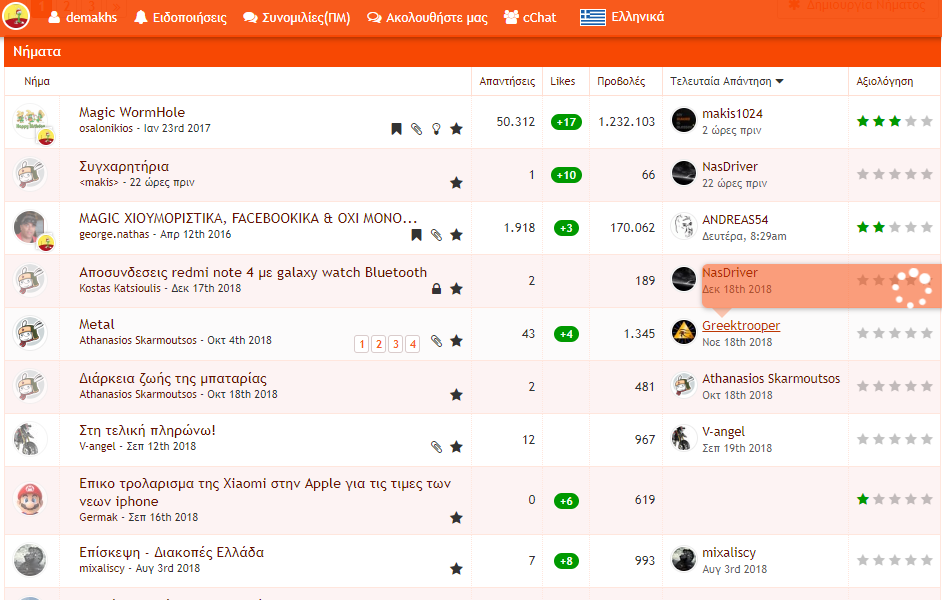The height and width of the screenshot is (600, 942).
Task: Open NasDriver avatar on Συγχαρητήρια row
Action: (684, 174)
